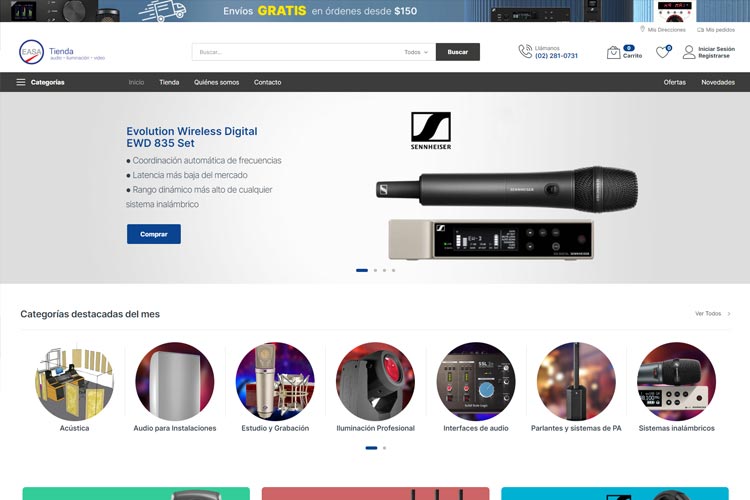This screenshot has width=750, height=500.
Task: Click the Estudio y Grabación label
Action: (x=275, y=428)
